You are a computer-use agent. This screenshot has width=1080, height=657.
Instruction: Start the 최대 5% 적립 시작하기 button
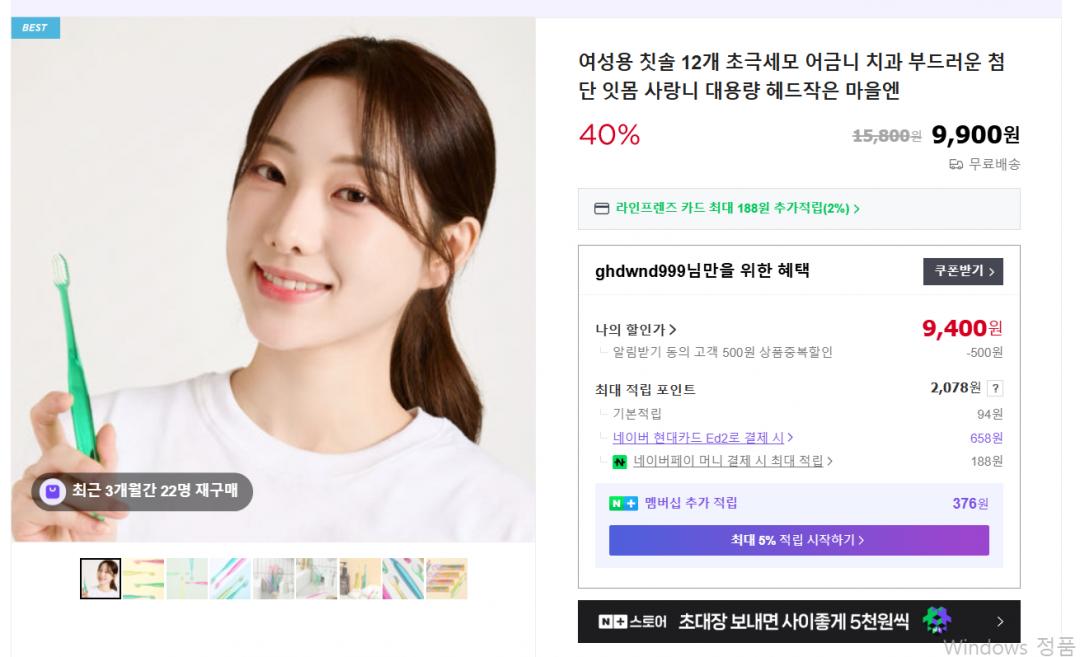798,540
